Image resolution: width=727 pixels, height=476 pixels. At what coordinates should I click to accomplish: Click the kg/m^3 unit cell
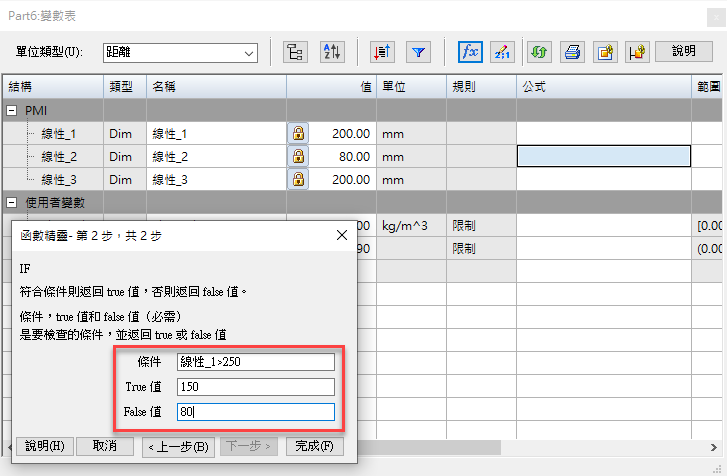click(x=411, y=226)
